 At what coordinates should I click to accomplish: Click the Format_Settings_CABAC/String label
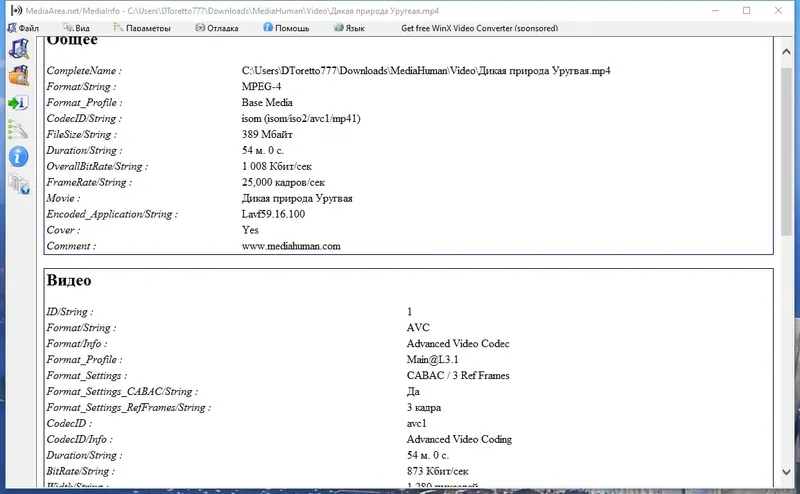pyautogui.click(x=122, y=391)
